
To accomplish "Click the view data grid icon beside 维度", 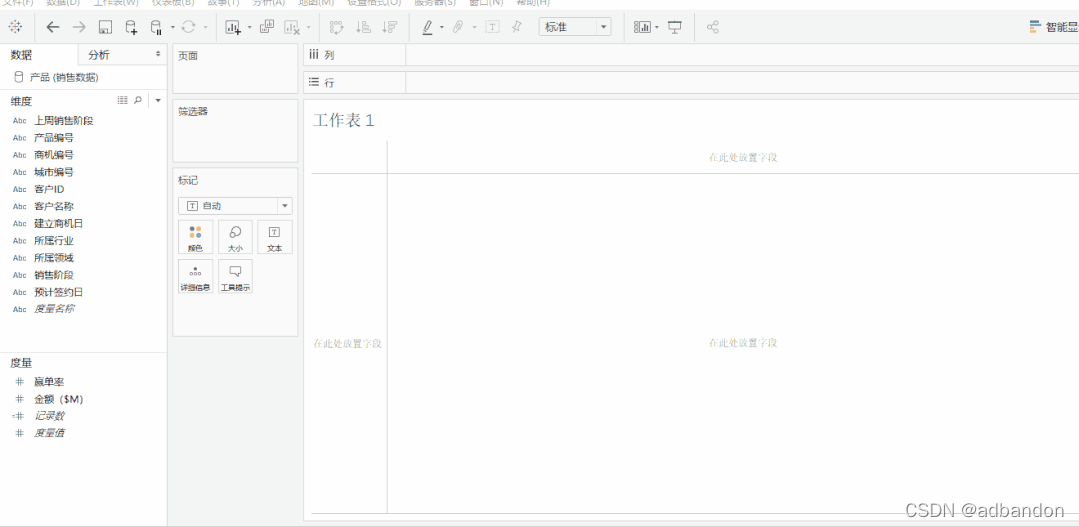I will click(x=122, y=100).
